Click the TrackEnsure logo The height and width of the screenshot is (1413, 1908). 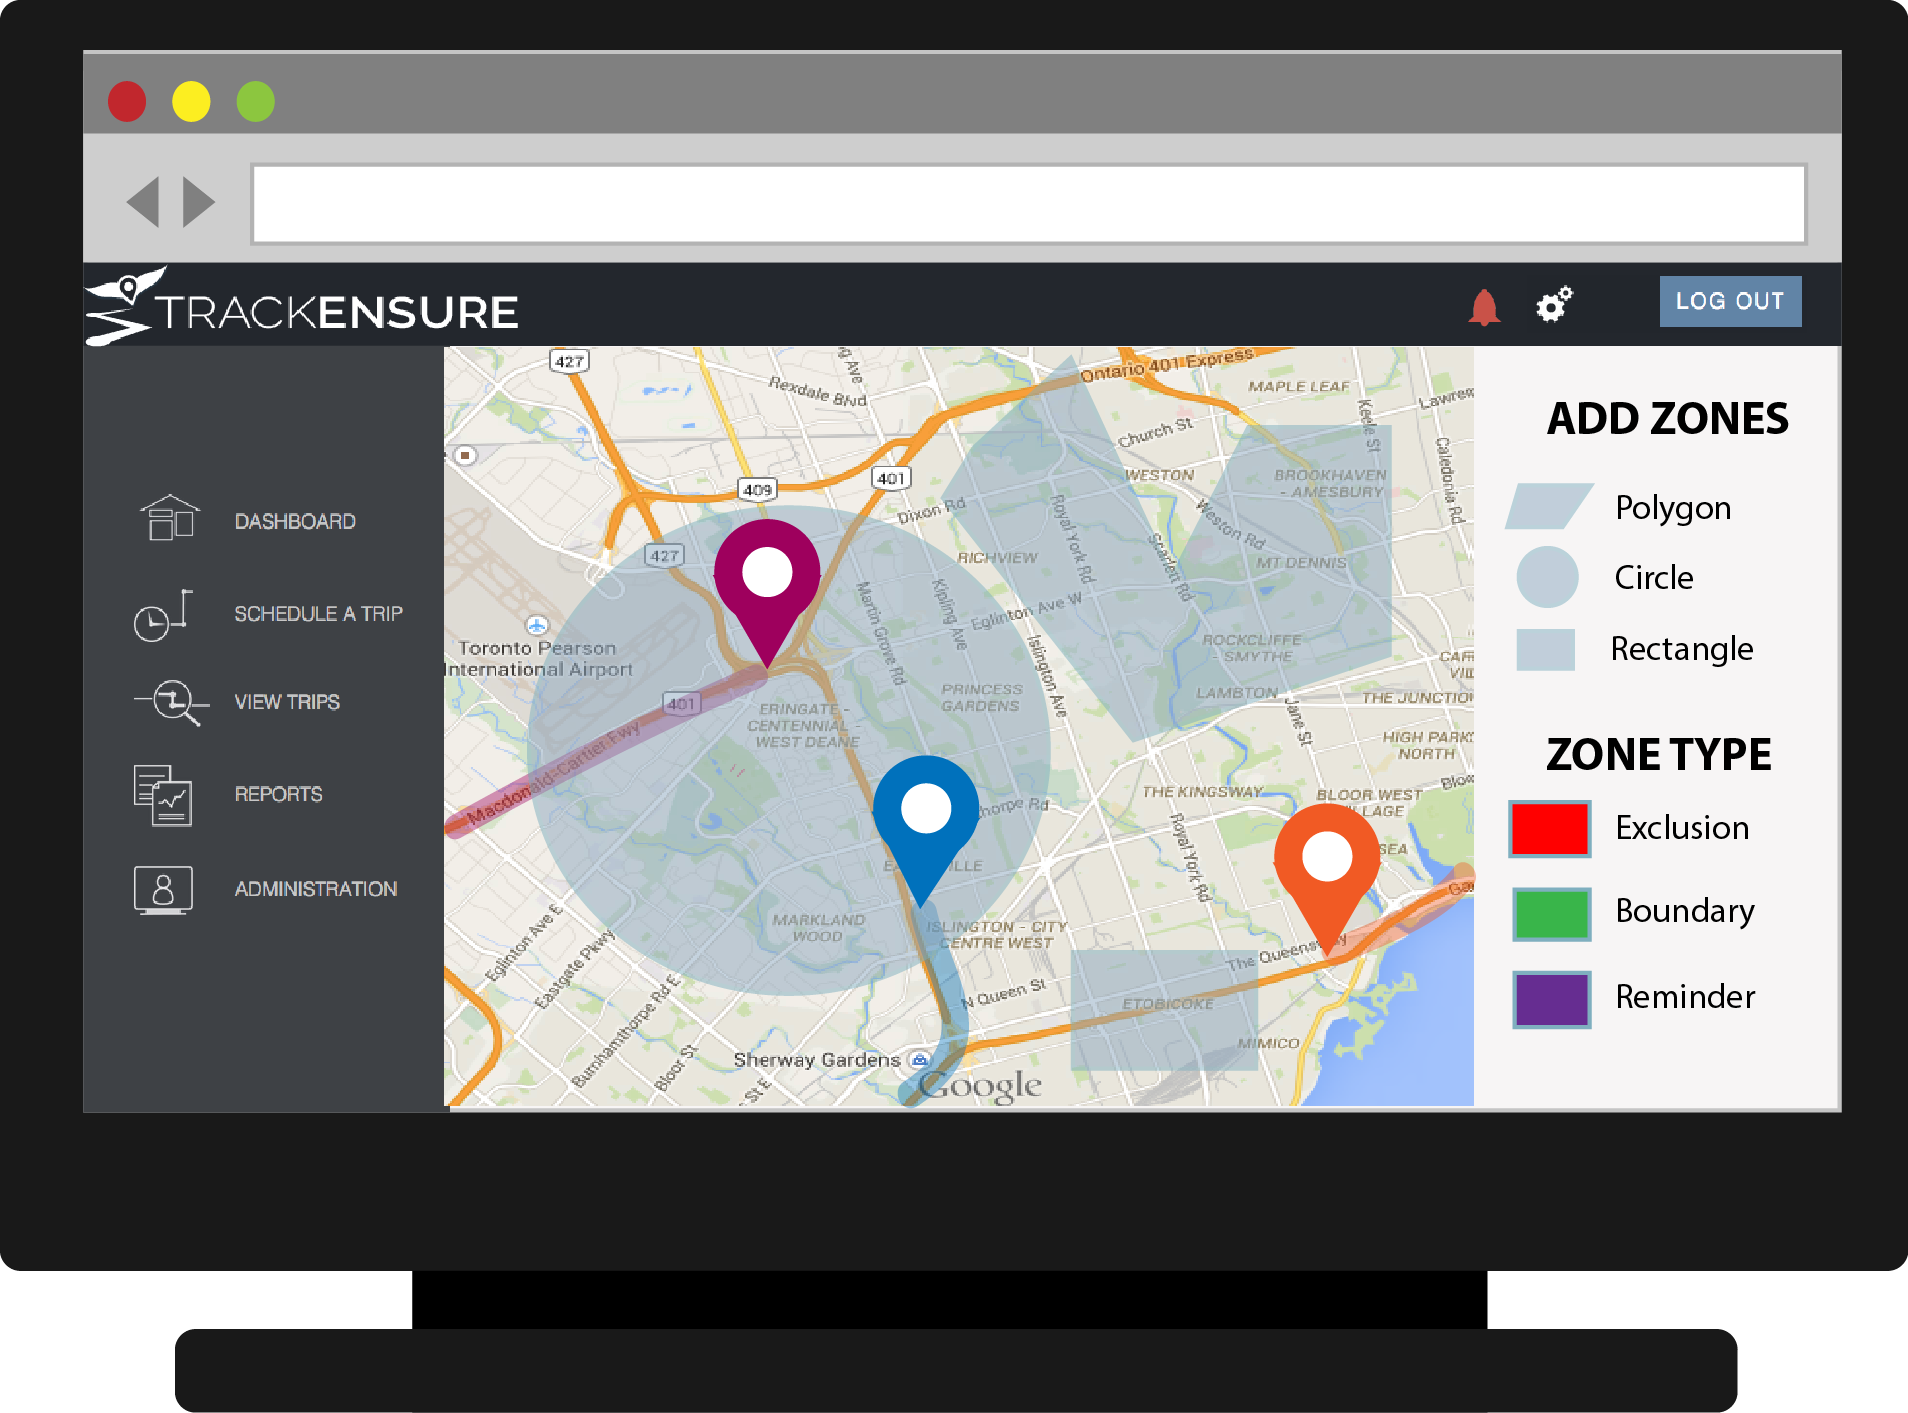tap(302, 306)
